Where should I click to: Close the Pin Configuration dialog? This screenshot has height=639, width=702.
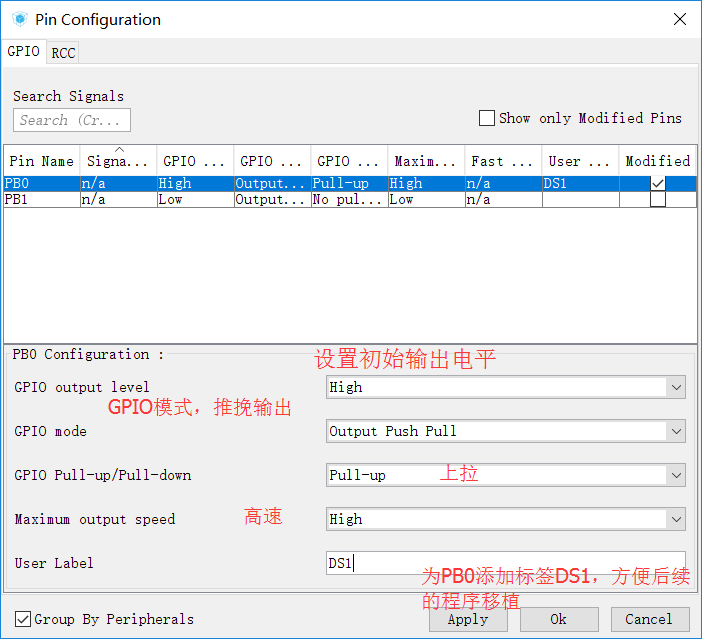click(x=679, y=19)
